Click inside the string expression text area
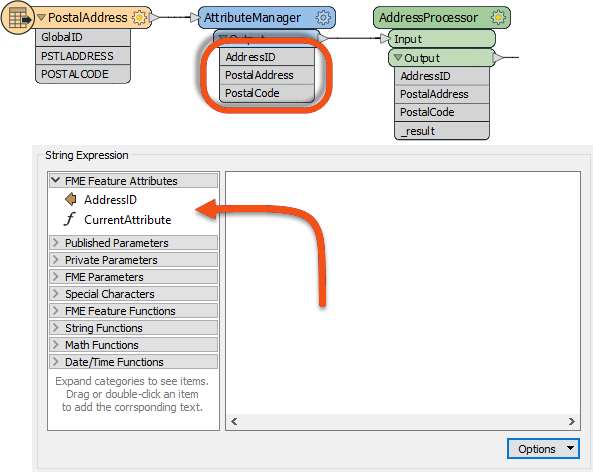Screen dimensions: 593x472 (403, 293)
